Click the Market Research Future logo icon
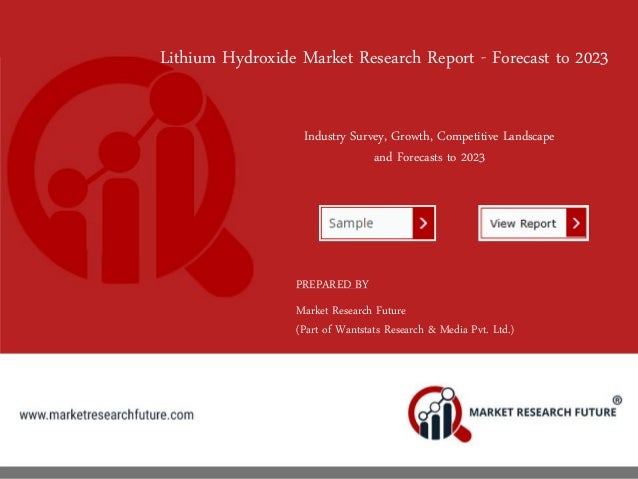Screen dimensions: 638x479 coord(439,413)
